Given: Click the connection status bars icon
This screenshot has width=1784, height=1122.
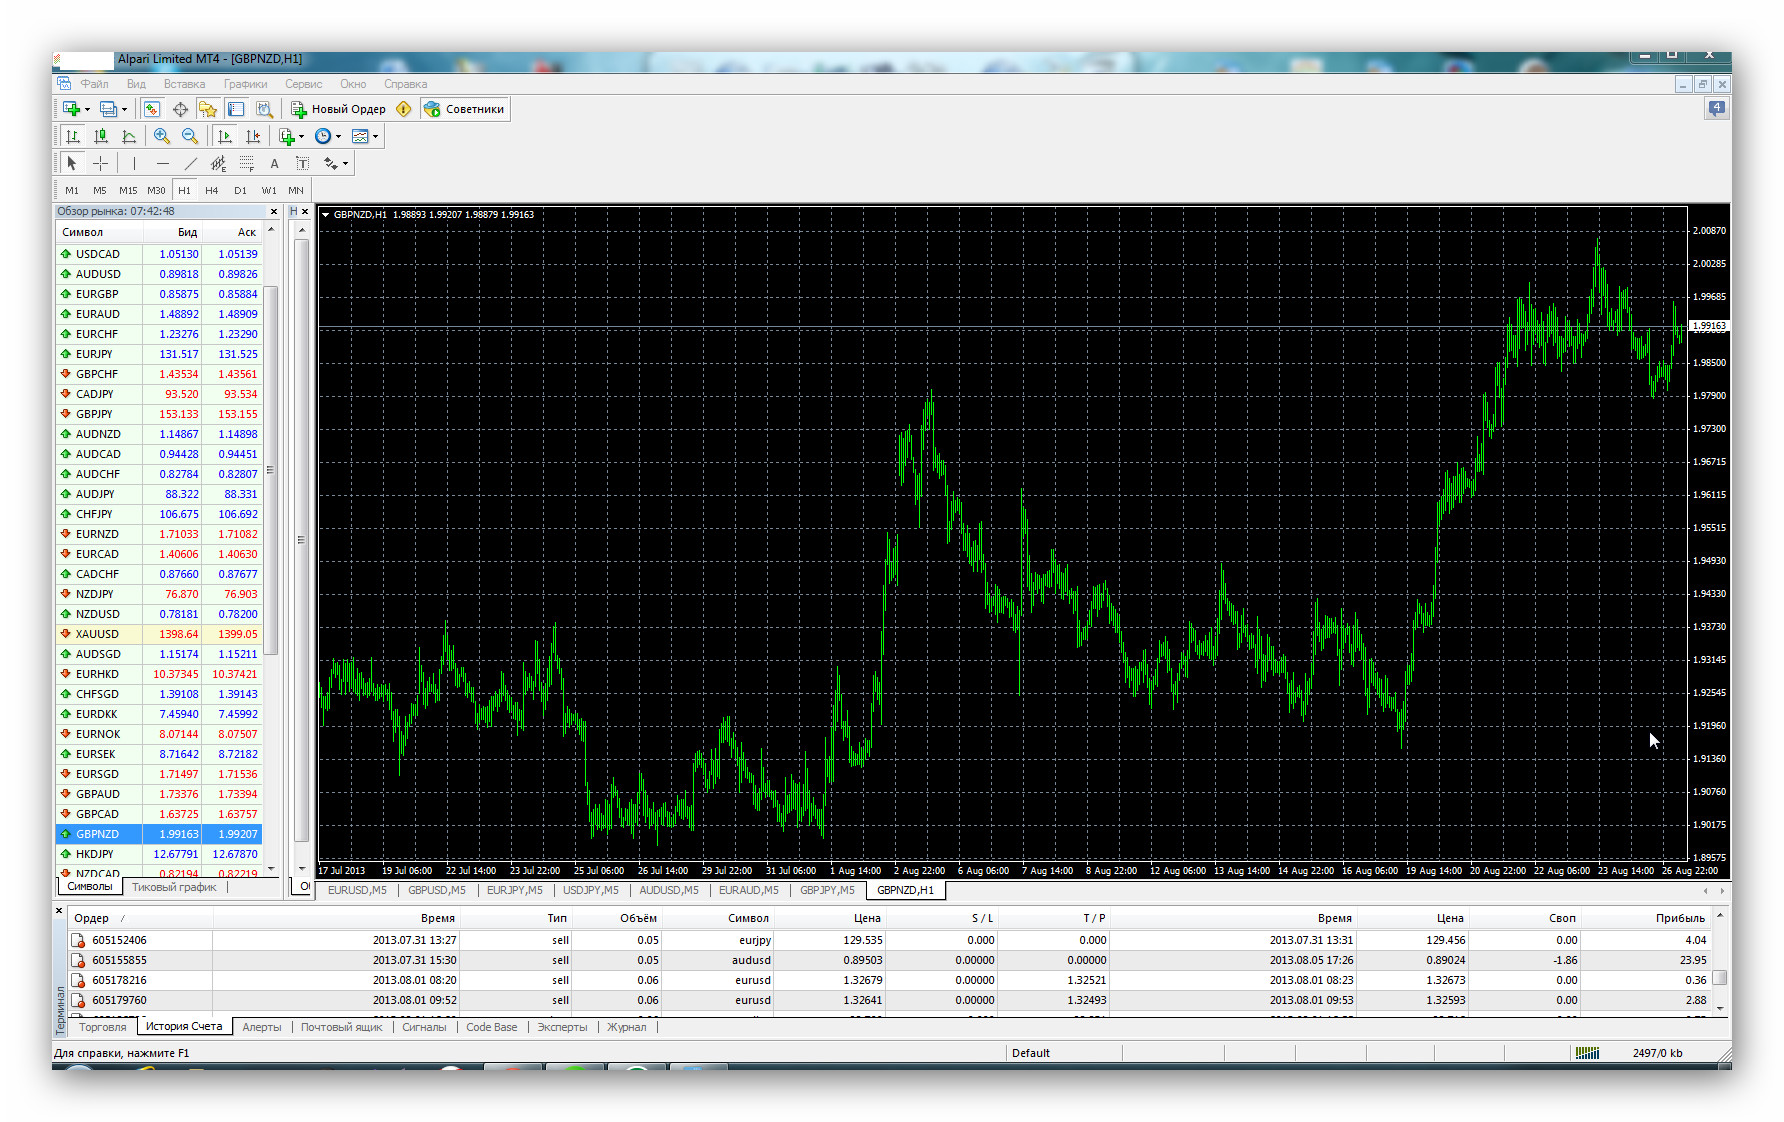Looking at the screenshot, I should click(x=1587, y=1053).
